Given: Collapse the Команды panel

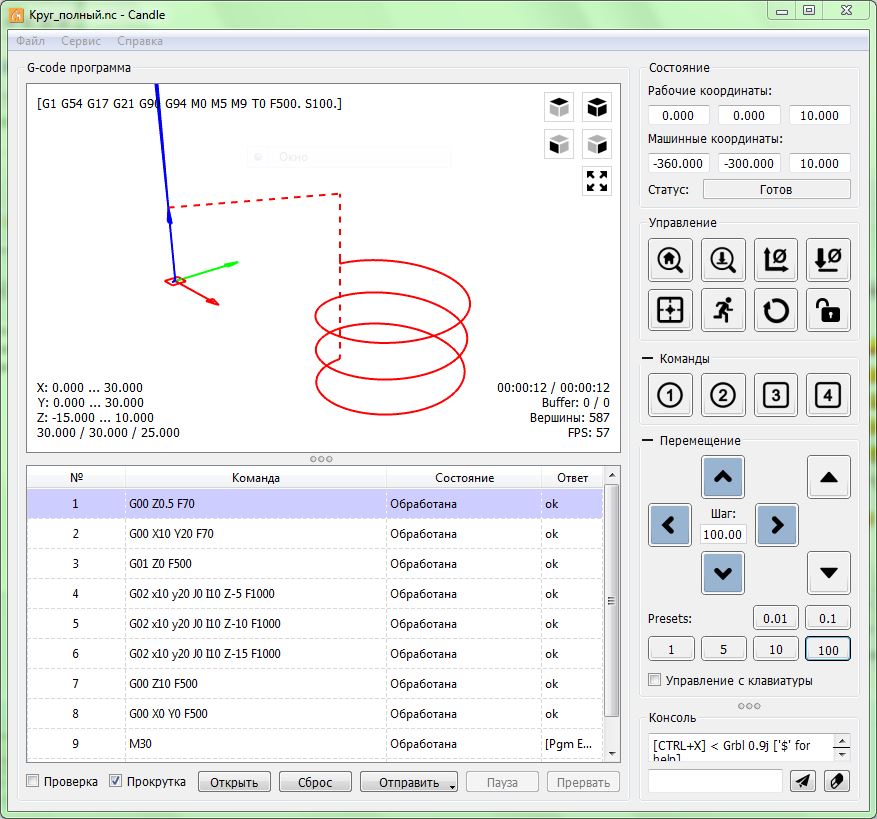Looking at the screenshot, I should (x=647, y=358).
